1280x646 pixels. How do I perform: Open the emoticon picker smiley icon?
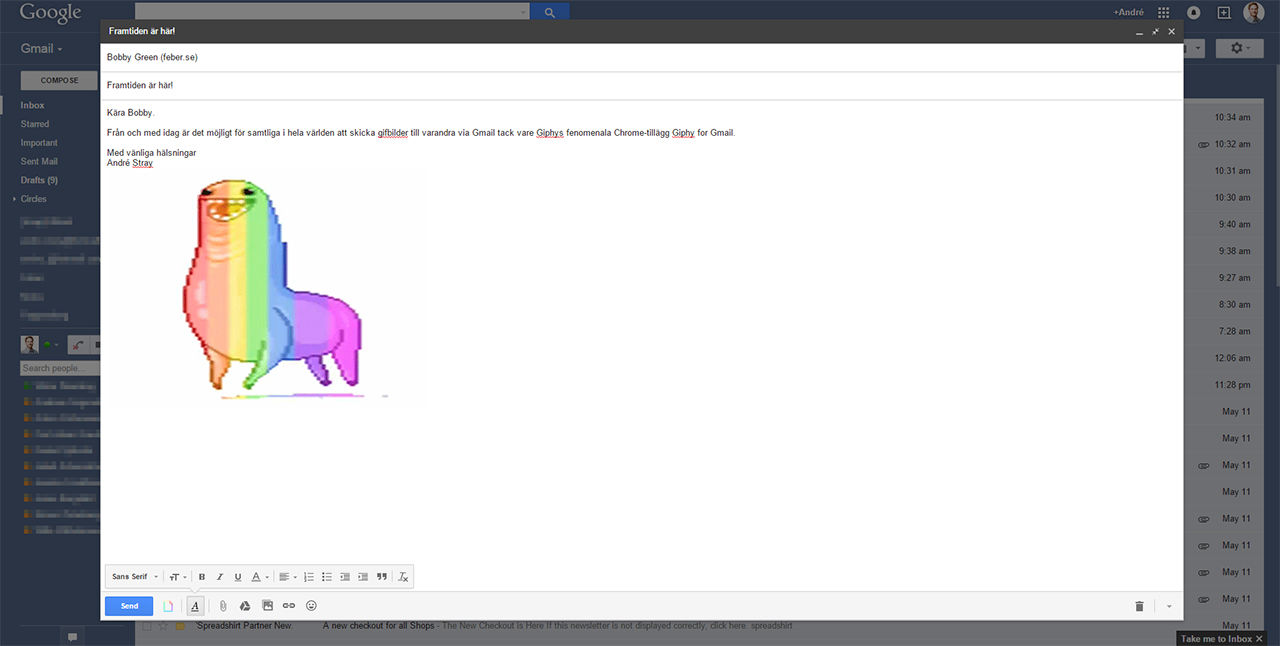point(311,606)
